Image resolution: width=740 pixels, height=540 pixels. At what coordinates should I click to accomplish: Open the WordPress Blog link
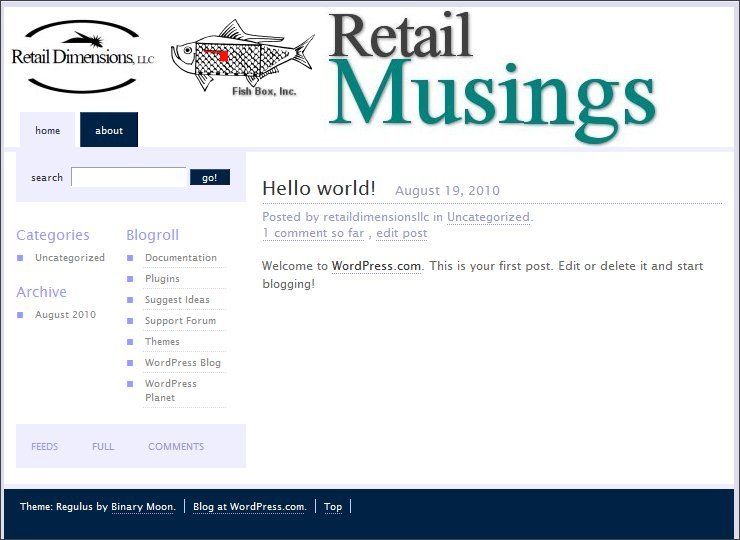[183, 363]
